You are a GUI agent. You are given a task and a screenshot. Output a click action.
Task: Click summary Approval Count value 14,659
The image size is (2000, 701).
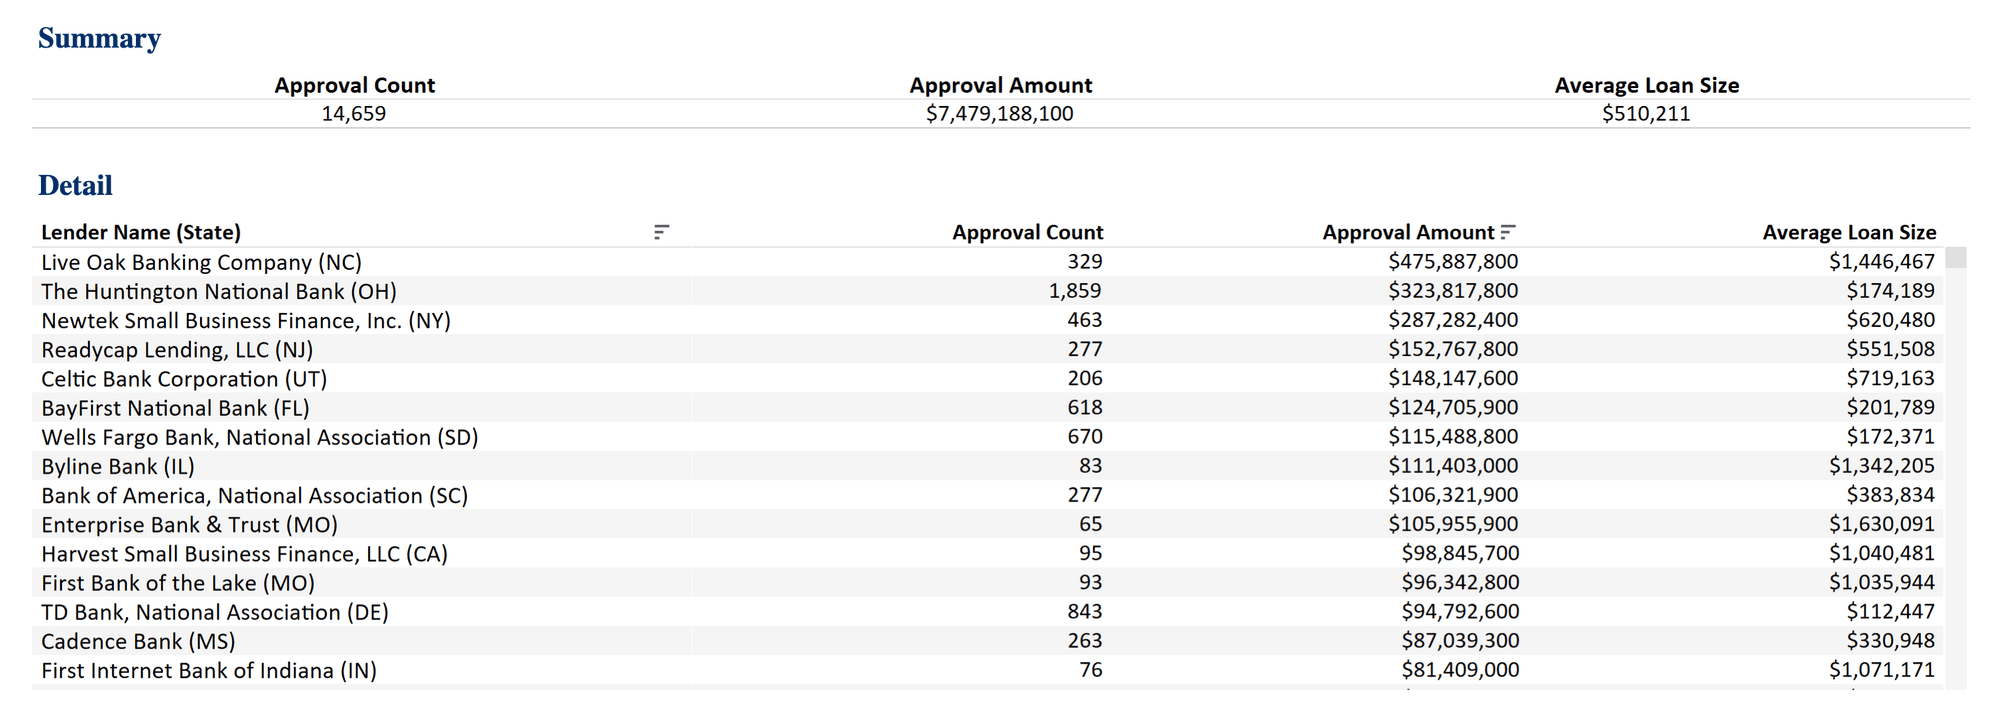pyautogui.click(x=354, y=114)
